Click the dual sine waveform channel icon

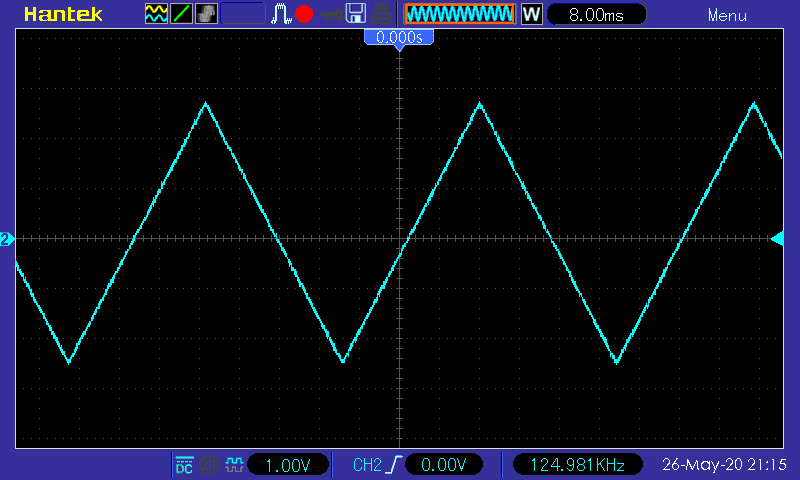point(156,14)
